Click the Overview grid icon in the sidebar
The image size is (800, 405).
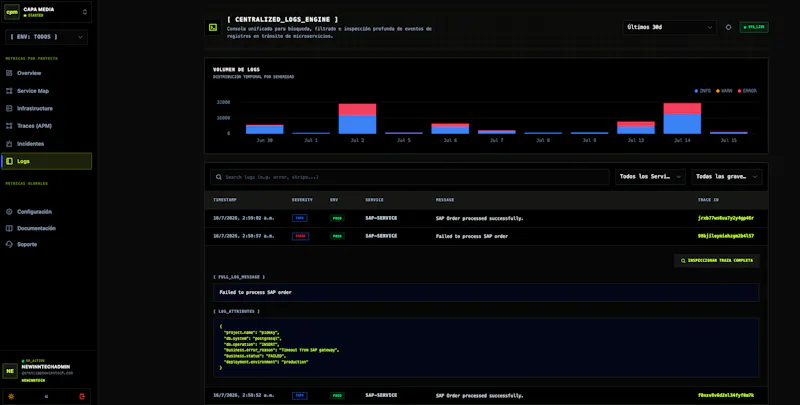click(x=9, y=73)
